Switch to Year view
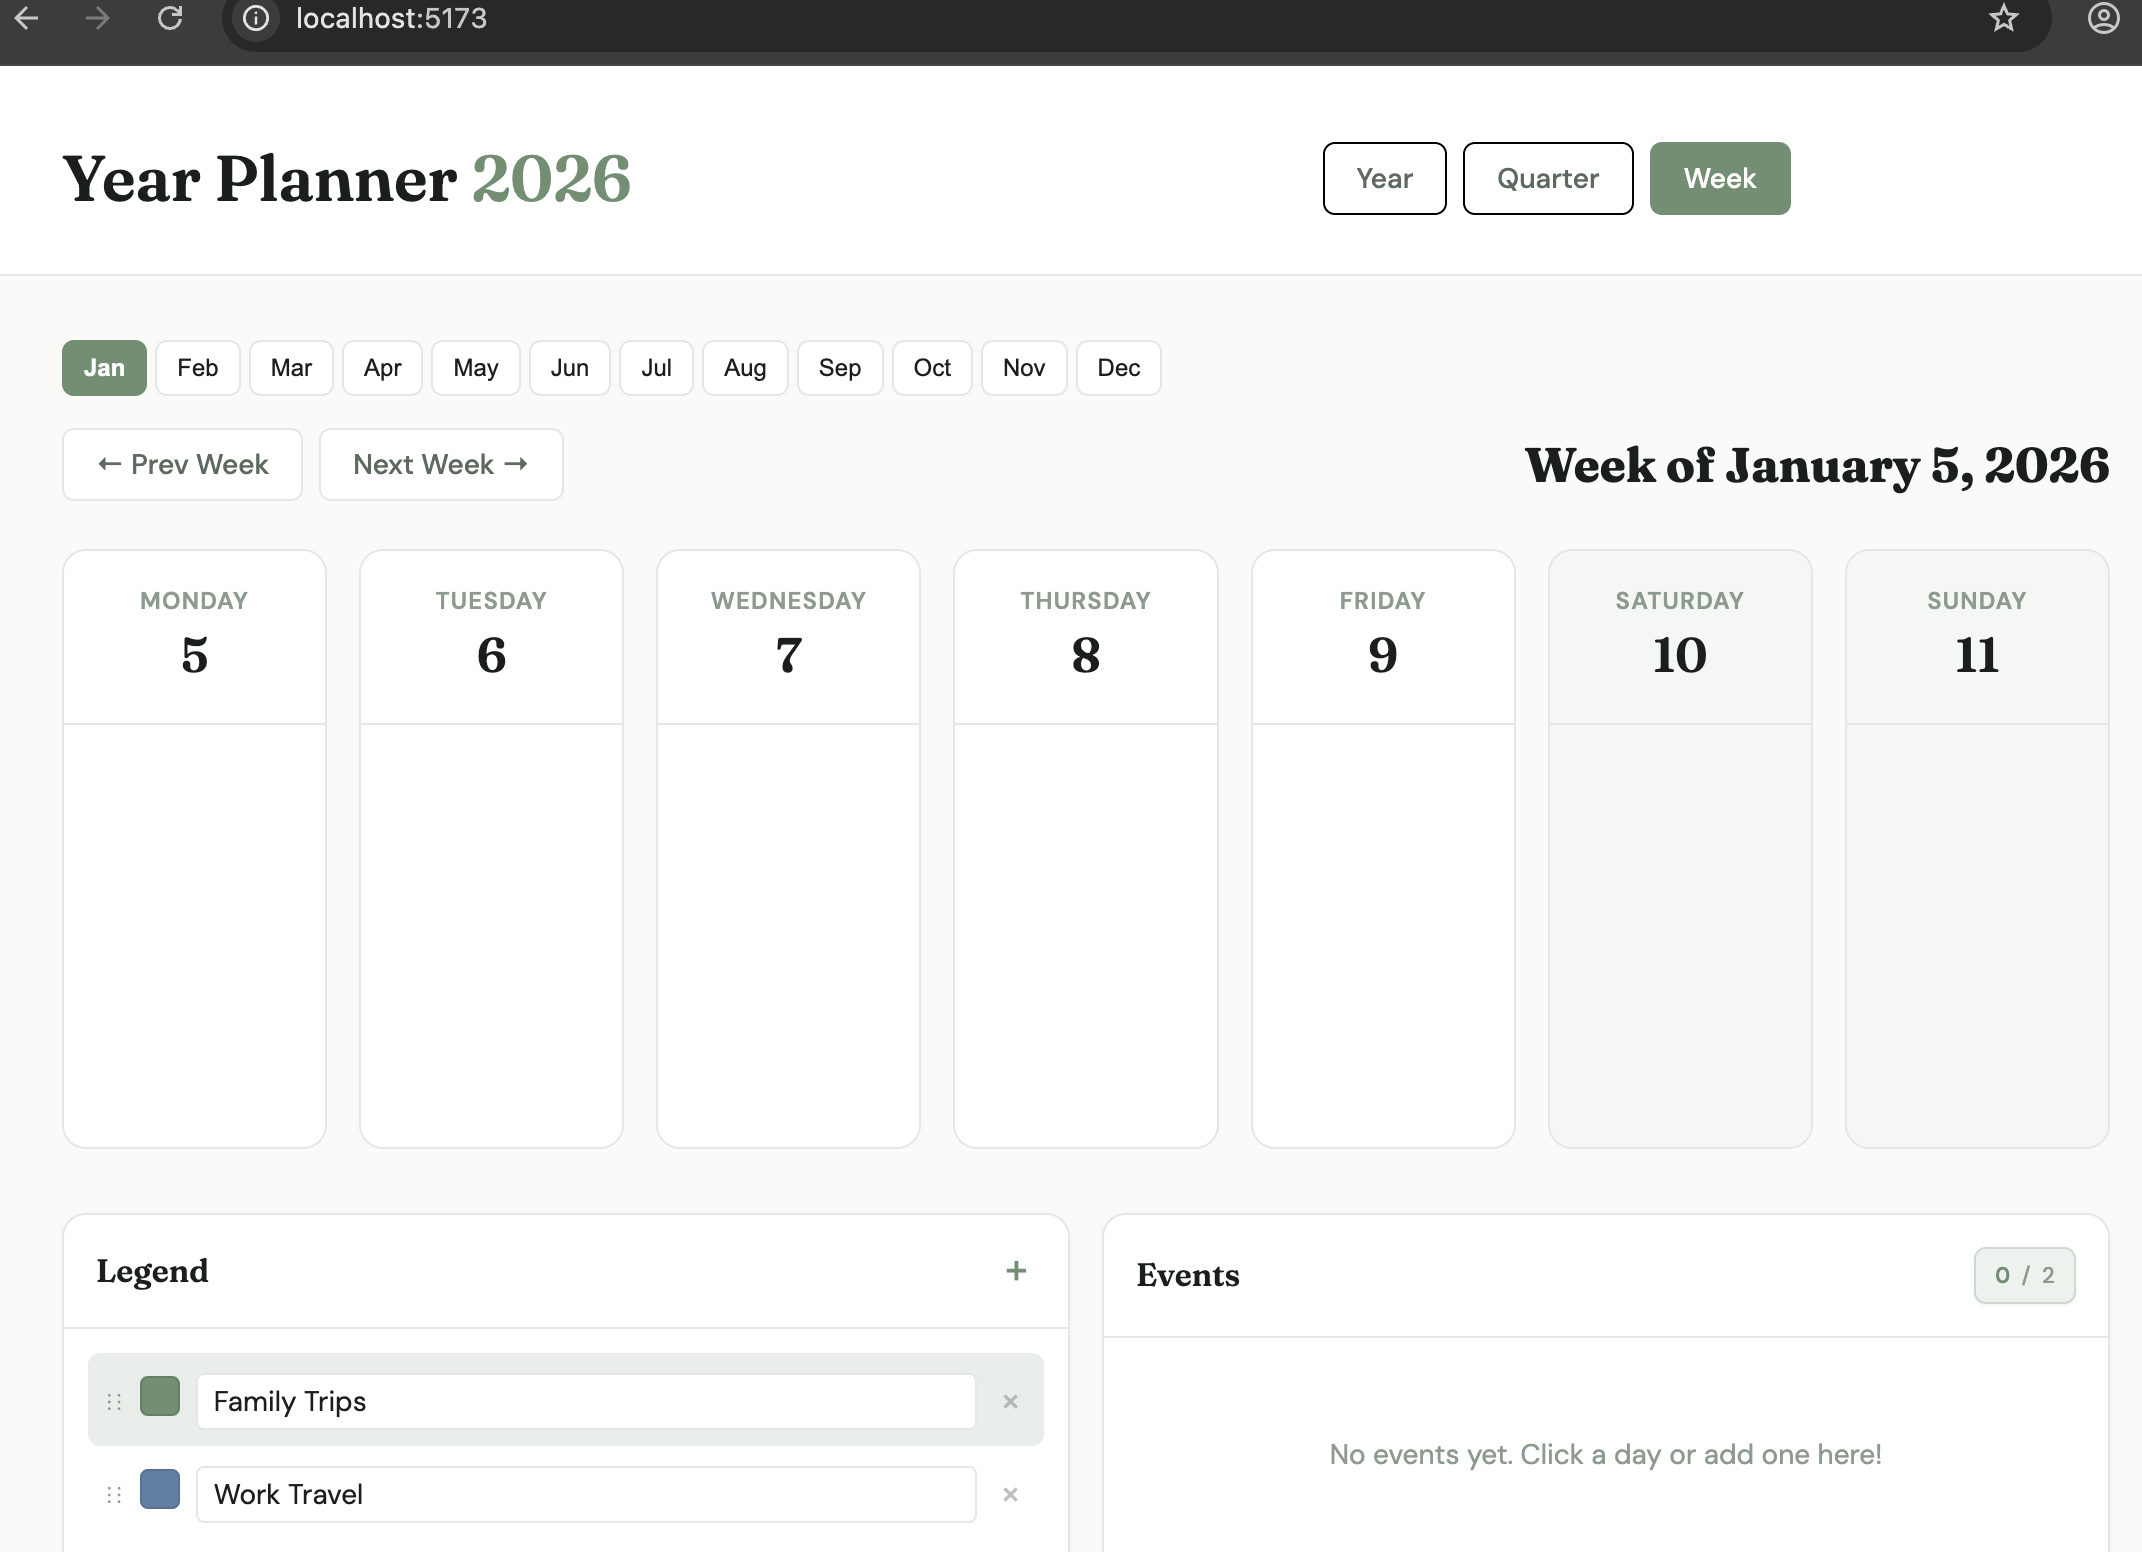The image size is (2142, 1552). coord(1384,178)
